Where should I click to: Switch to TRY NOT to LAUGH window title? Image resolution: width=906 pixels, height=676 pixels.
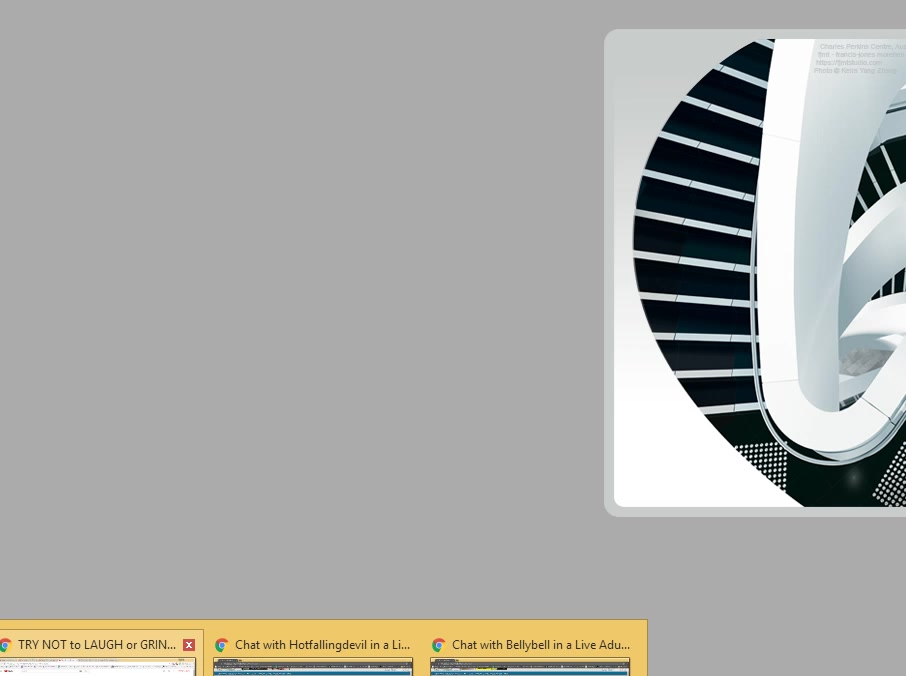[96, 645]
